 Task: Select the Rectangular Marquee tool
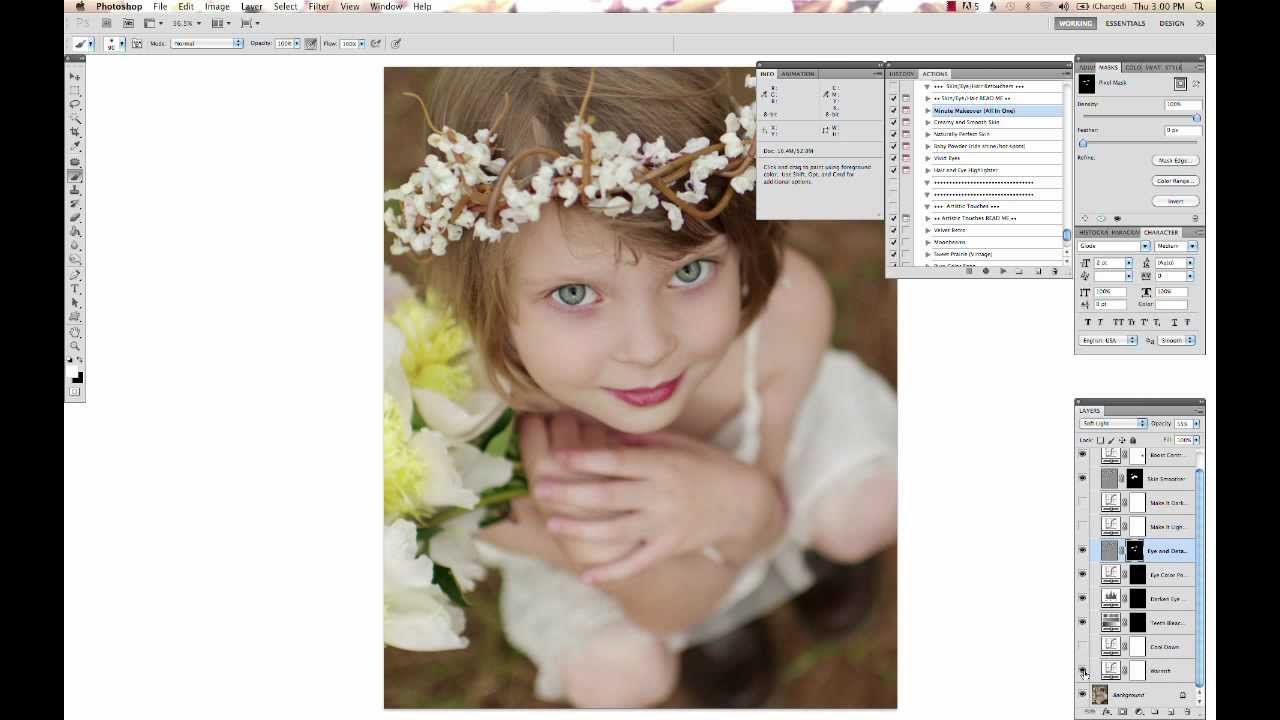75,91
